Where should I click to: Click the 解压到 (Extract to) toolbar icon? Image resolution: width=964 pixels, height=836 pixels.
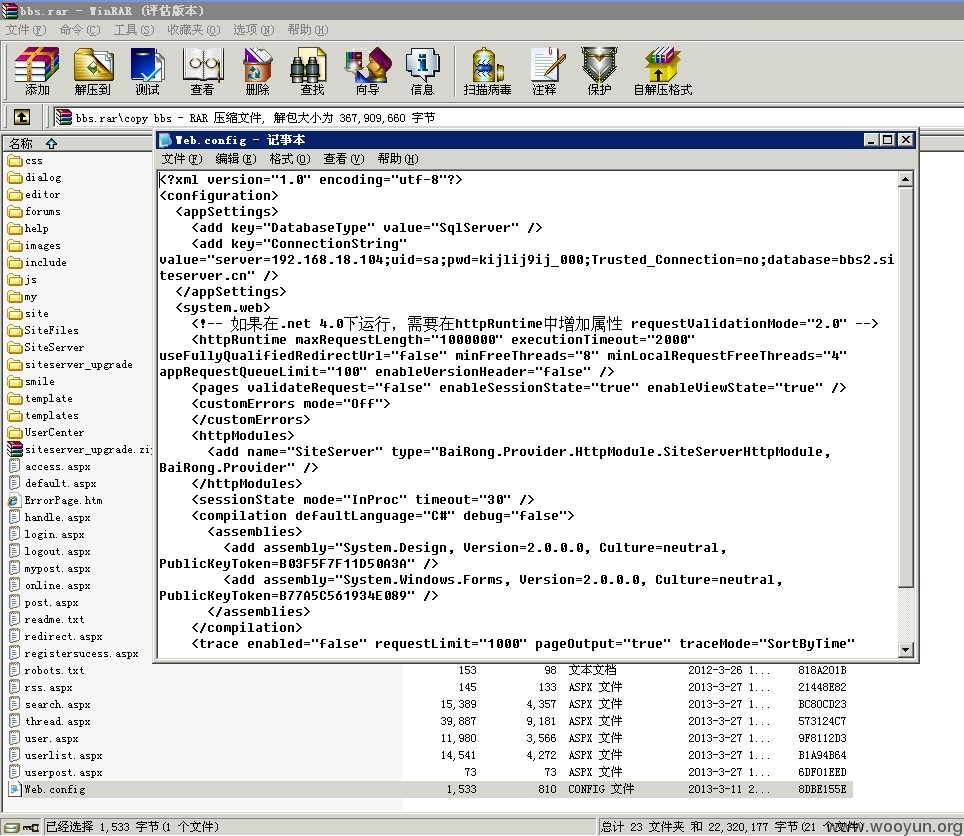pyautogui.click(x=93, y=71)
